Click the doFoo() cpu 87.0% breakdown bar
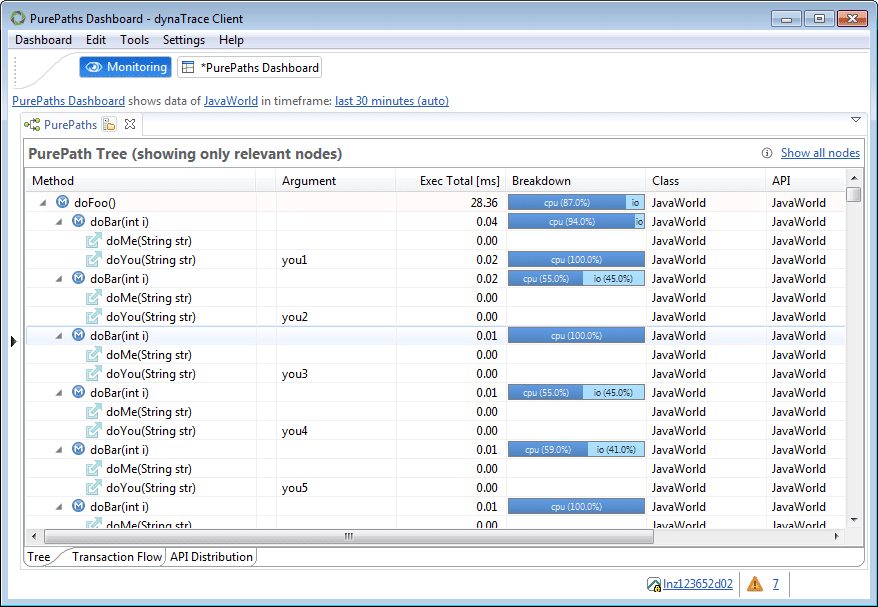 (576, 202)
